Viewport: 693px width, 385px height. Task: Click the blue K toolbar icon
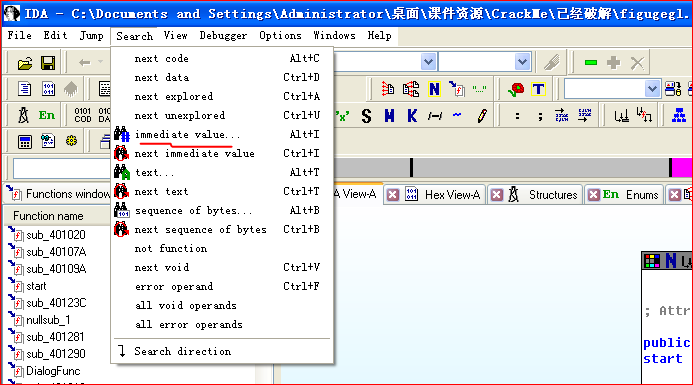[412, 116]
